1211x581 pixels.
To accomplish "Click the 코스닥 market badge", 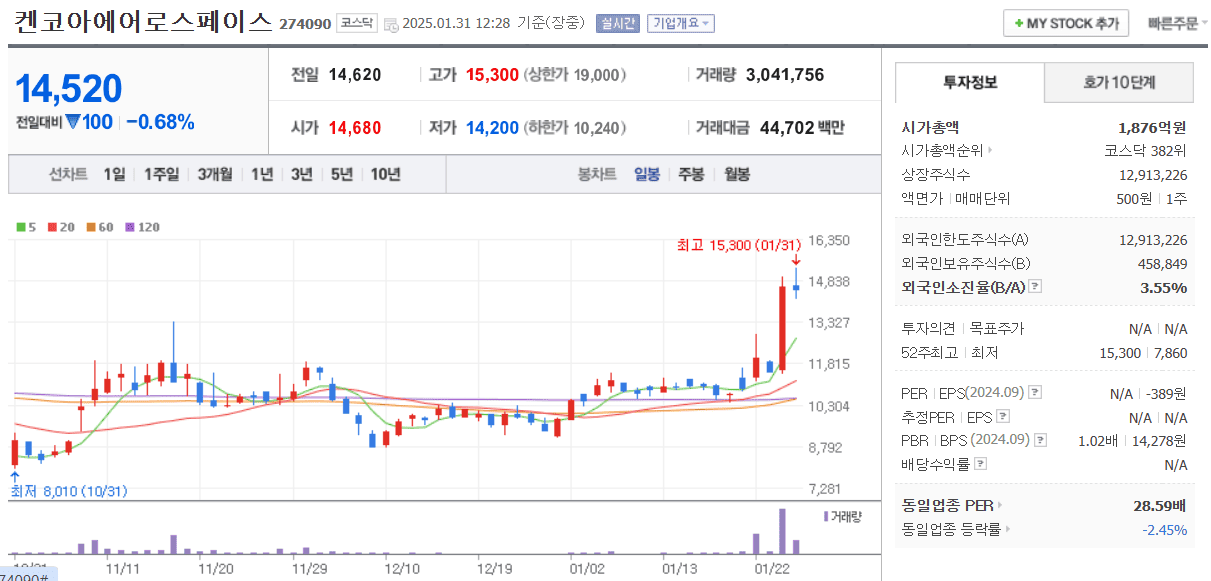I will pyautogui.click(x=357, y=23).
